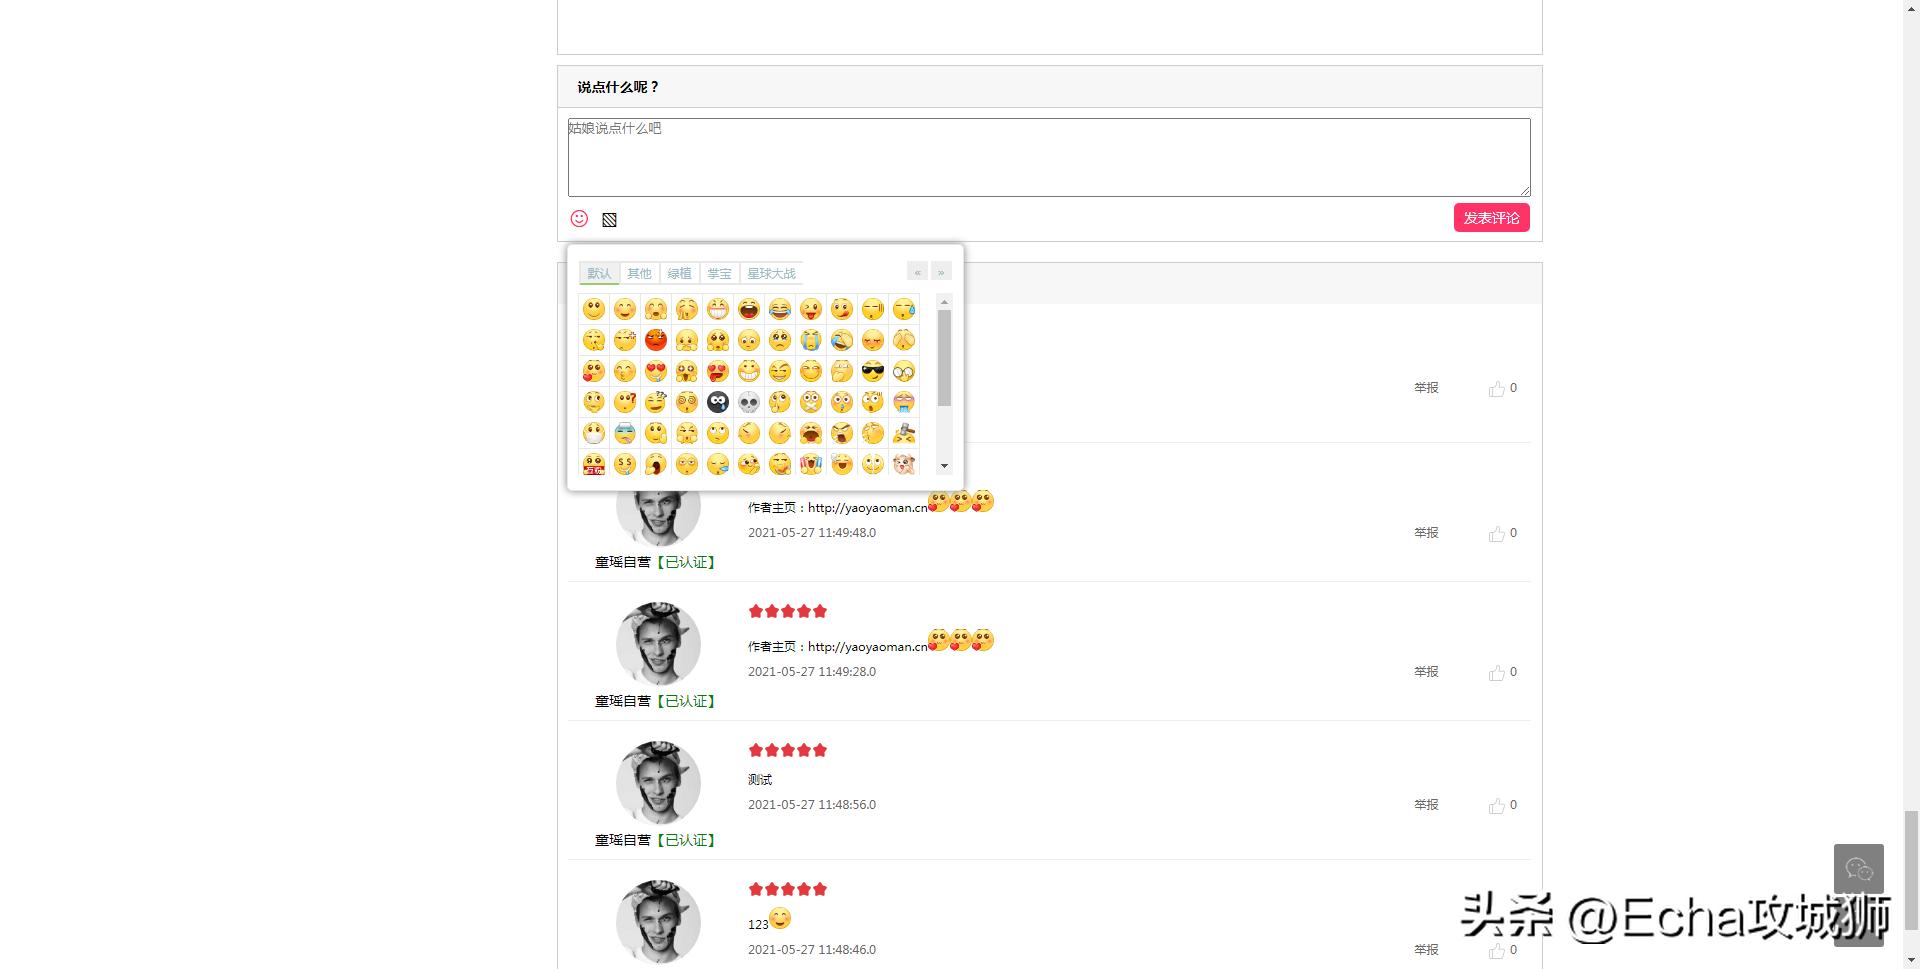Viewport: 1920px width, 969px height.
Task: Click the smiley emoji picker button
Action: (579, 219)
